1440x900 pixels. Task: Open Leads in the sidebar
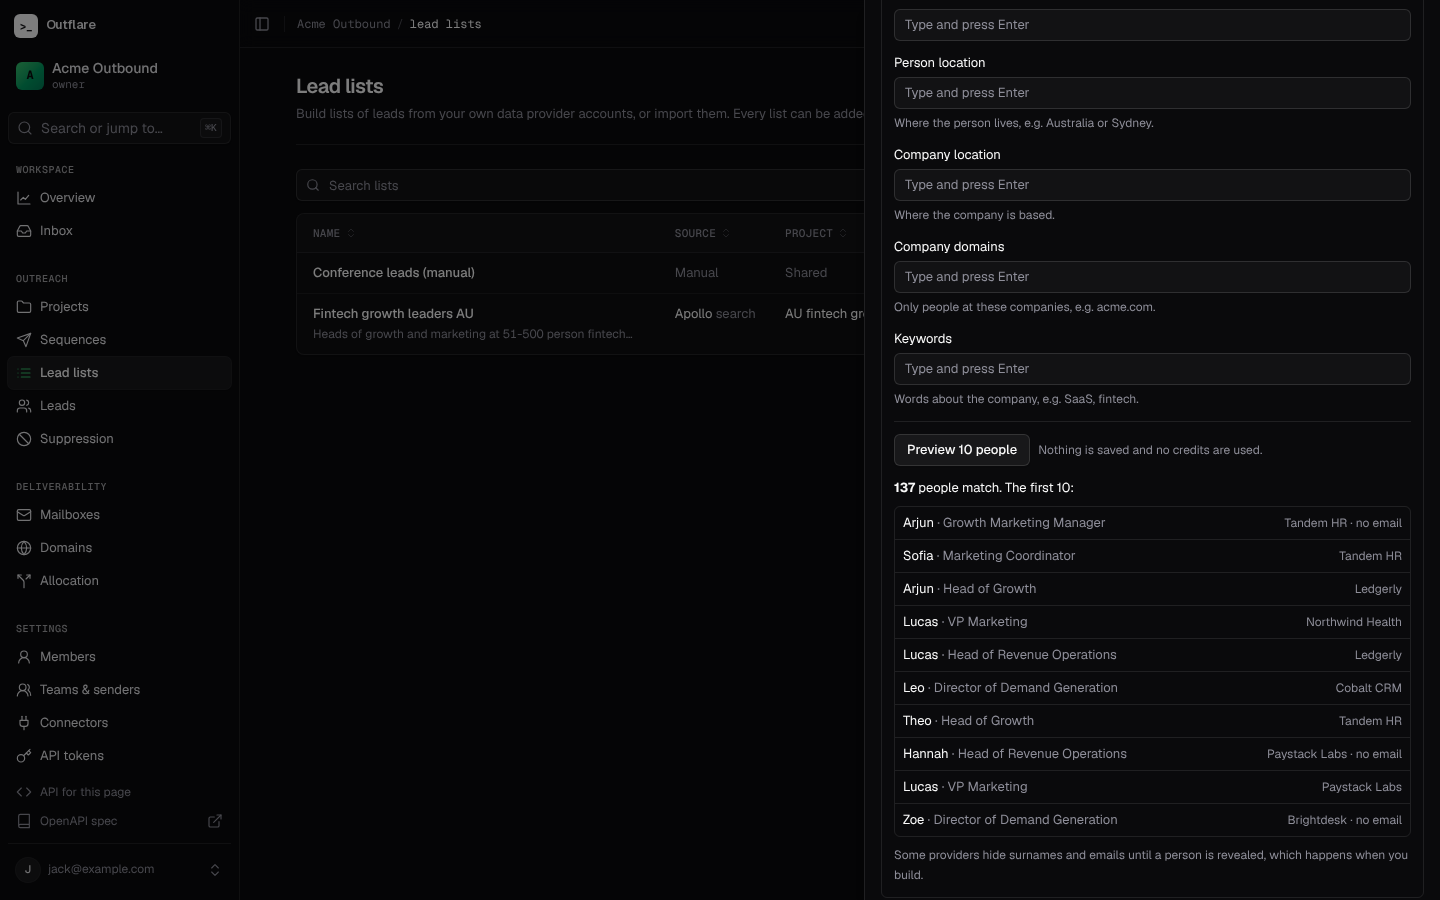coord(120,406)
